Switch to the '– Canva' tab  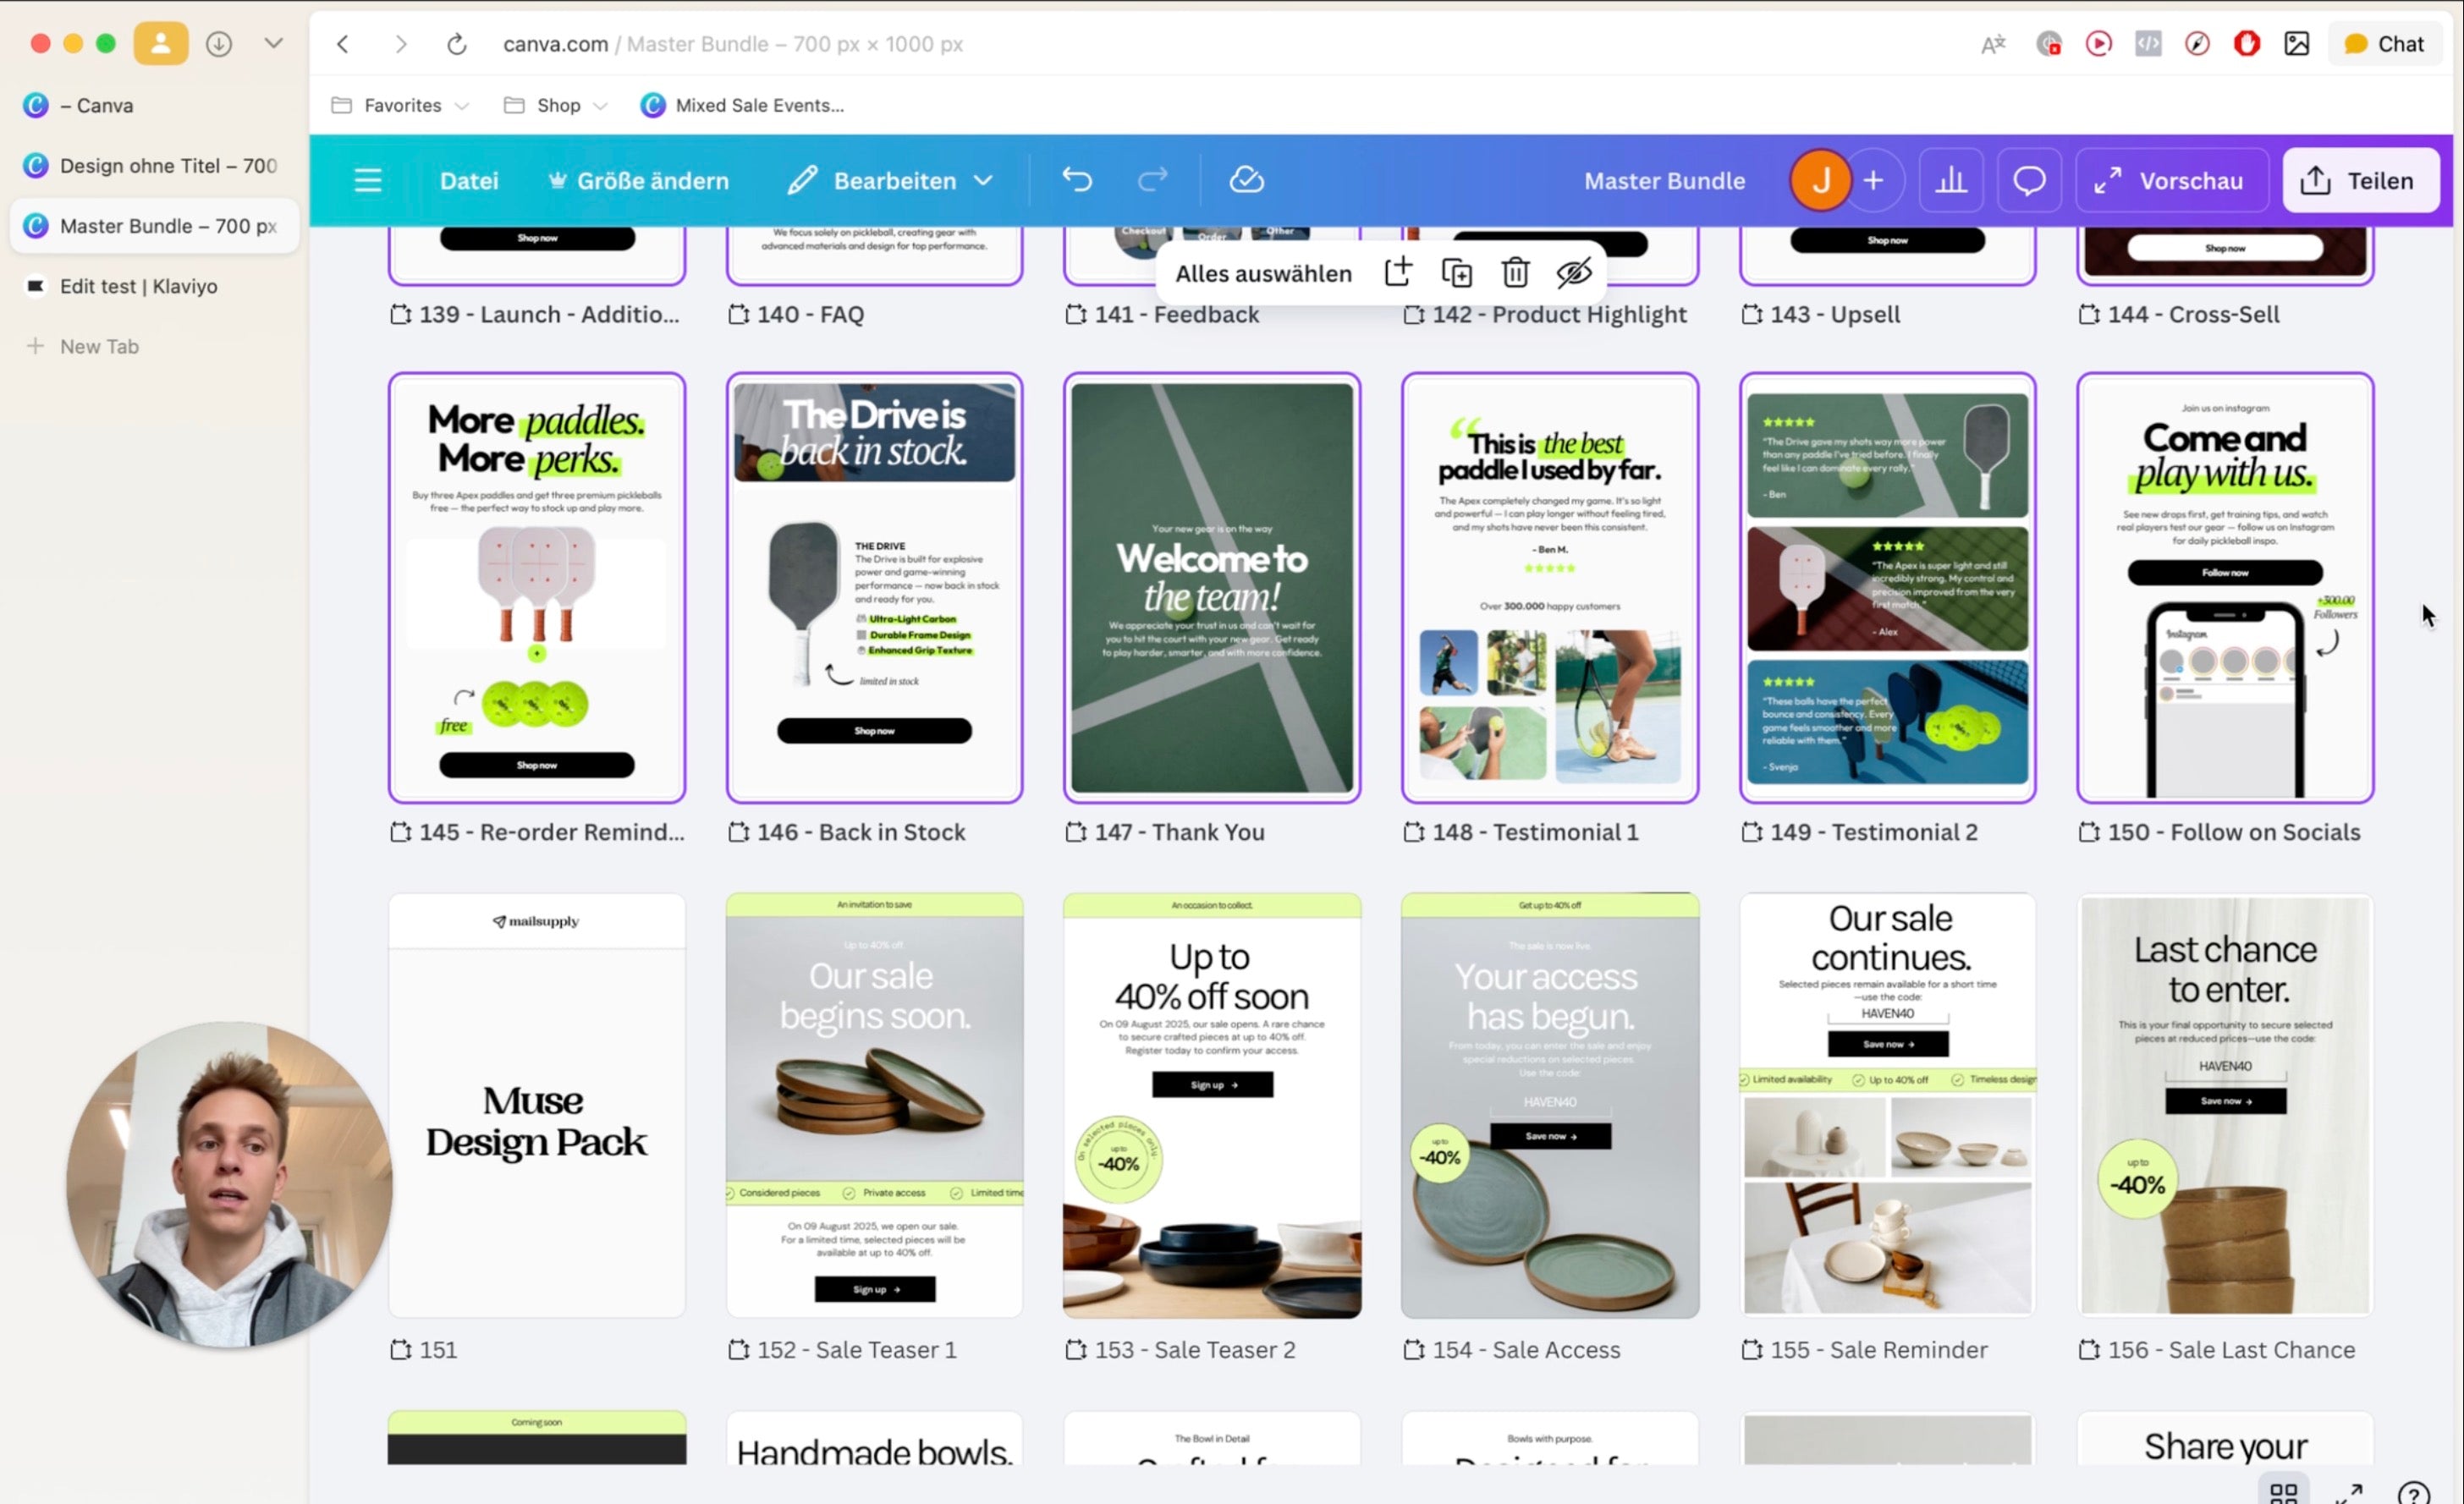tap(155, 105)
